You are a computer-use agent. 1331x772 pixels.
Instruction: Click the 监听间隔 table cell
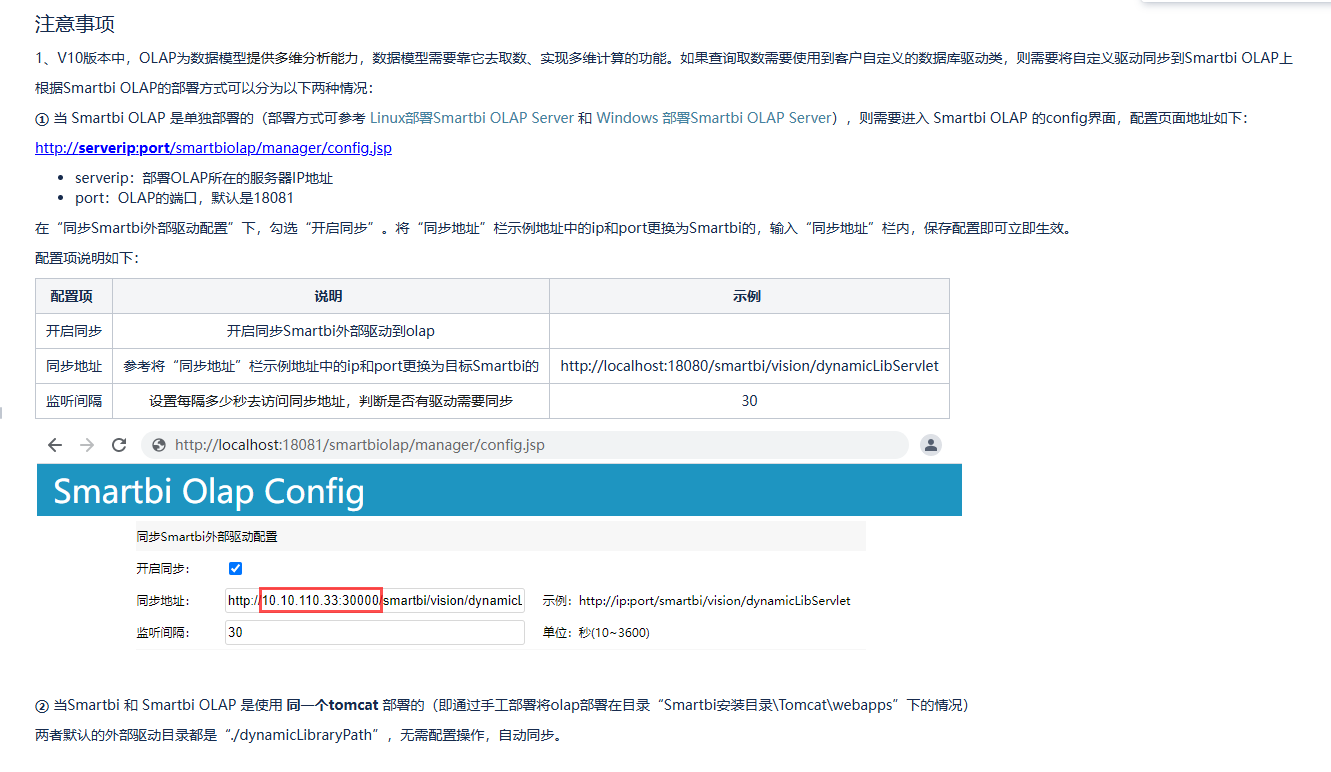point(74,401)
